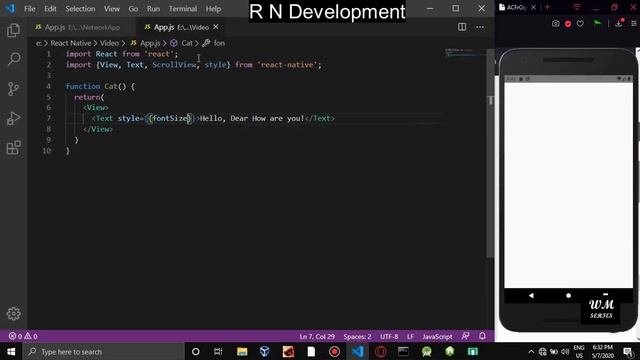
Task: Click the Video breadcrumb segment
Action: (109, 43)
